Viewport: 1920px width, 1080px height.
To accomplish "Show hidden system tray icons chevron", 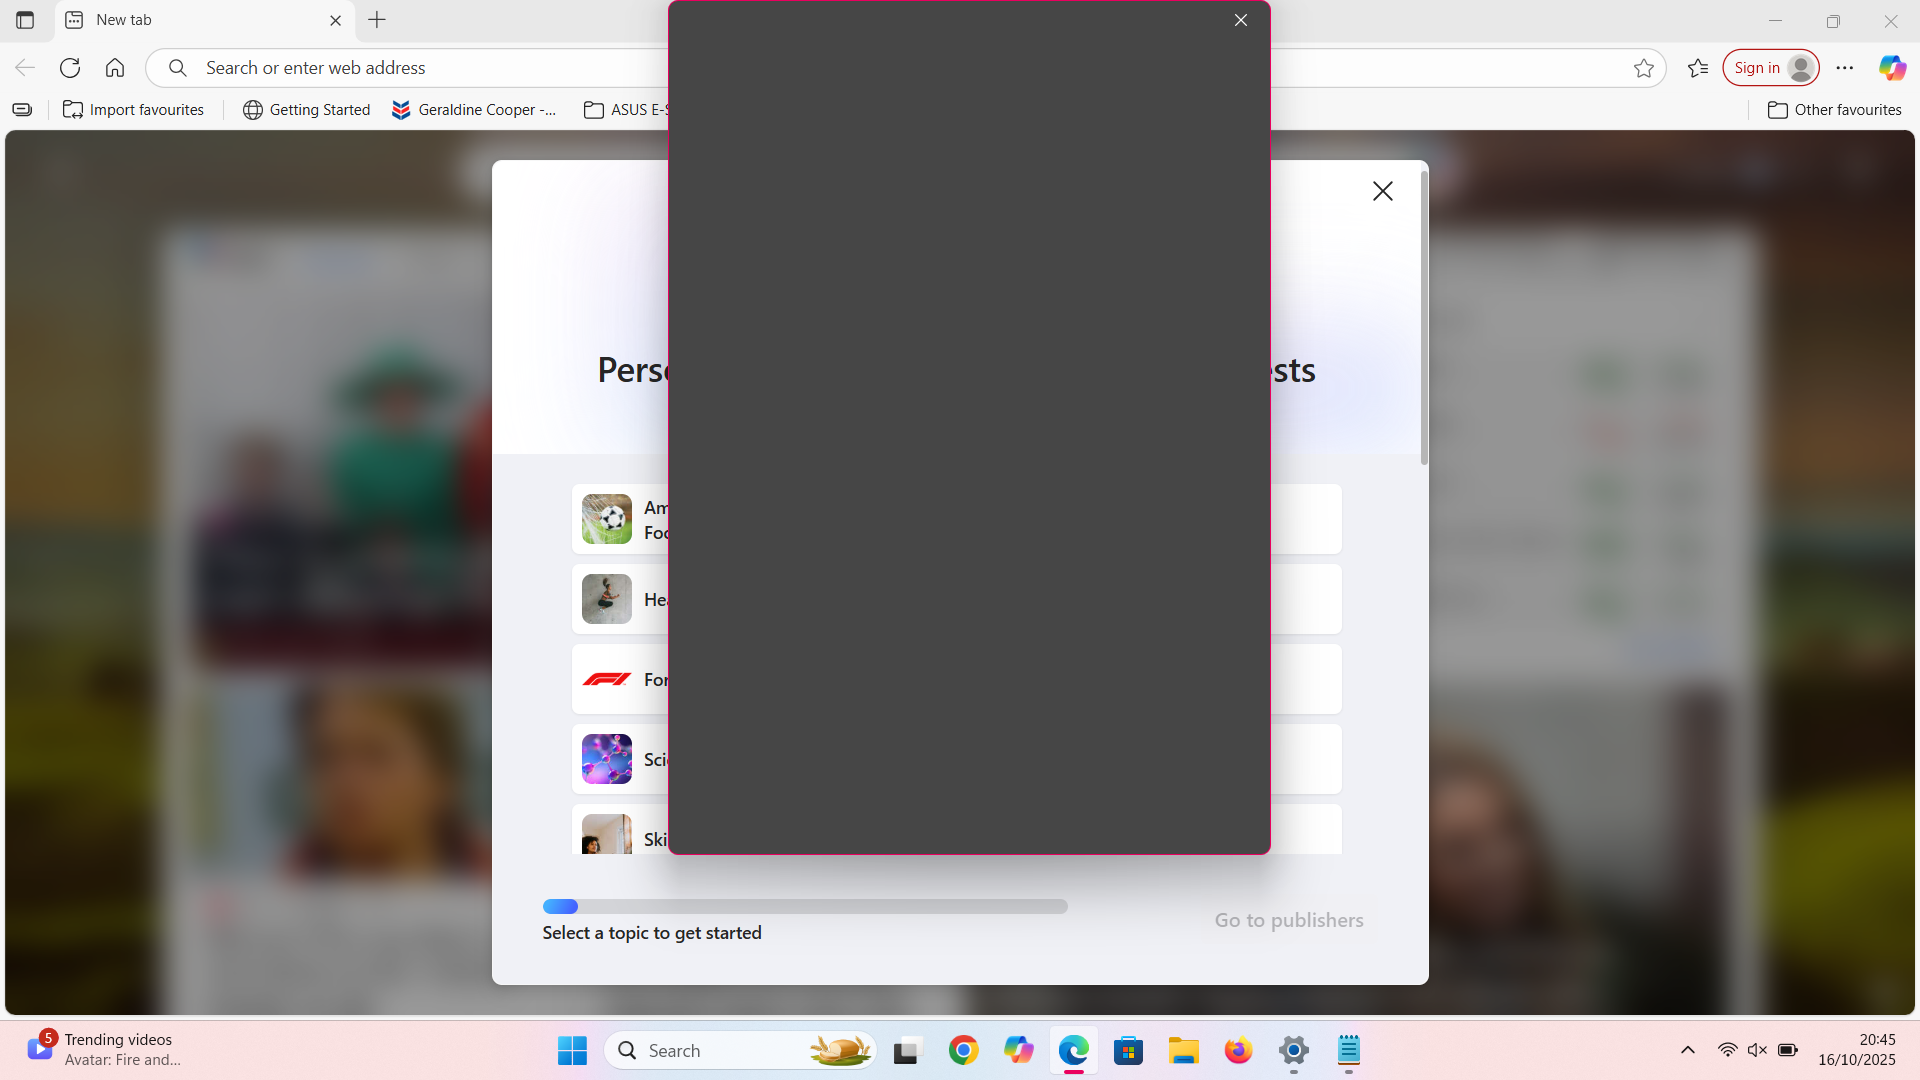I will (1688, 1050).
